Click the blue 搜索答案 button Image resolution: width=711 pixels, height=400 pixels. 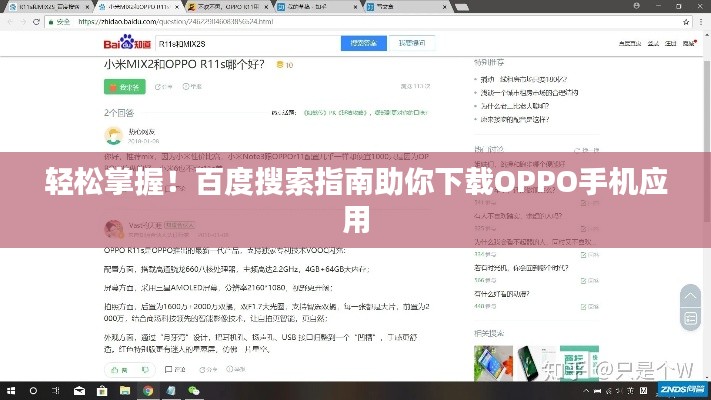(x=364, y=43)
